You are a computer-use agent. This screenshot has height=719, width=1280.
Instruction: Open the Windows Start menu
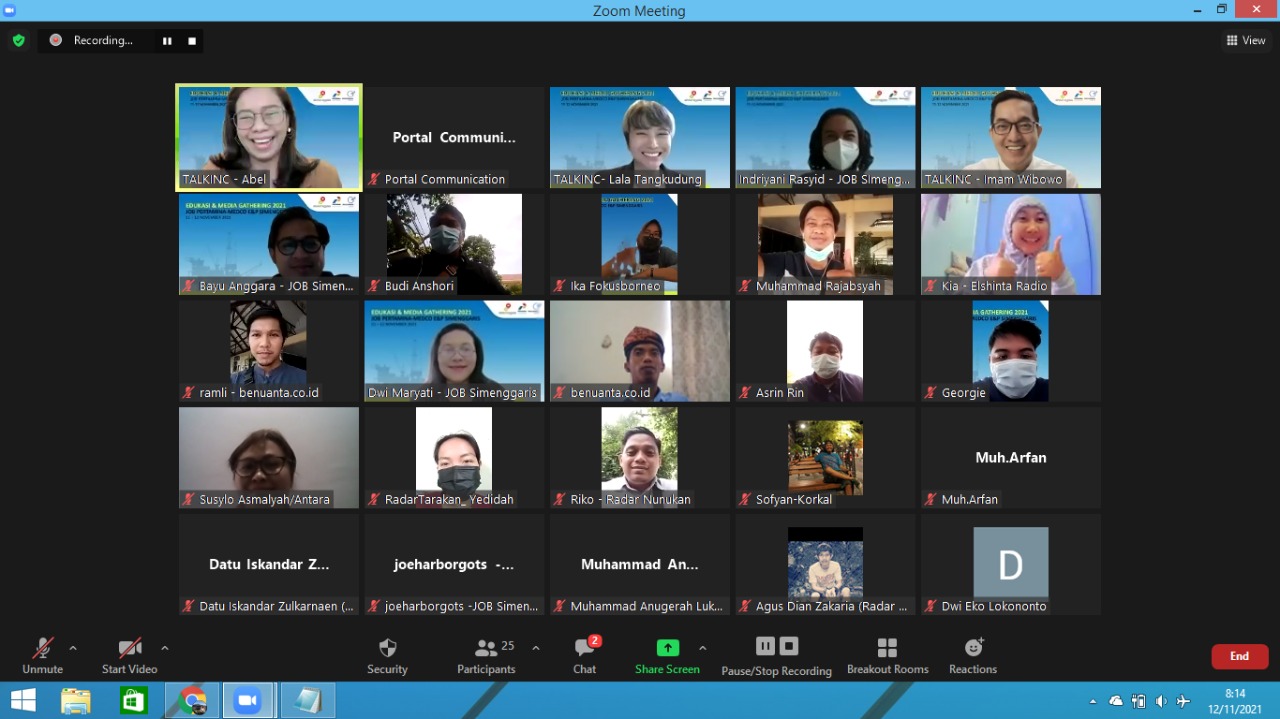(23, 700)
